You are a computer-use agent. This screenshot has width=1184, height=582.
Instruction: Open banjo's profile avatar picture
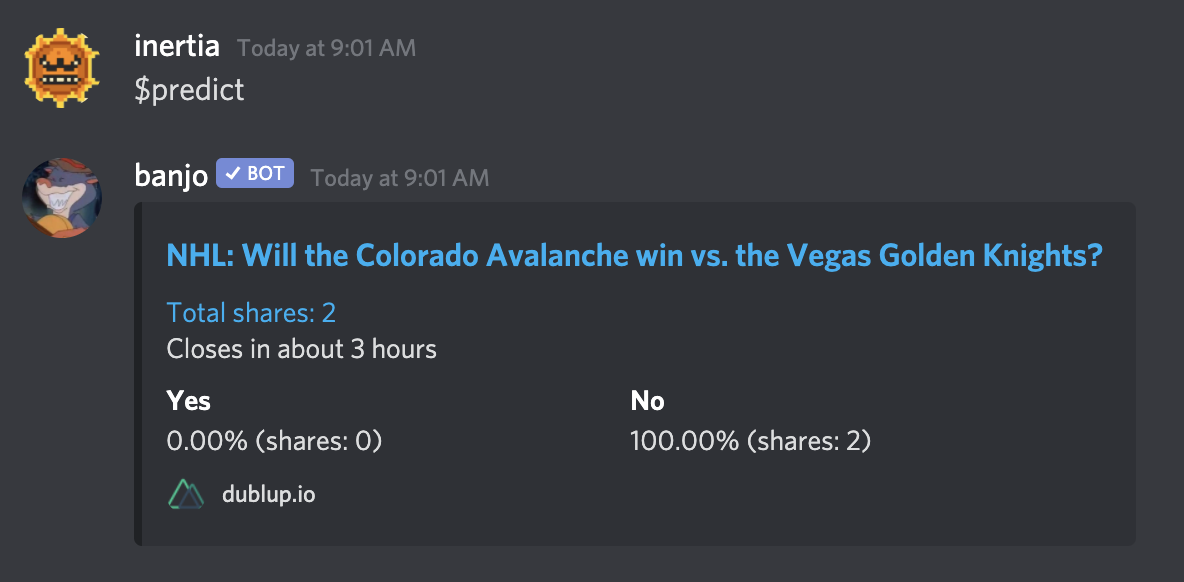[62, 197]
